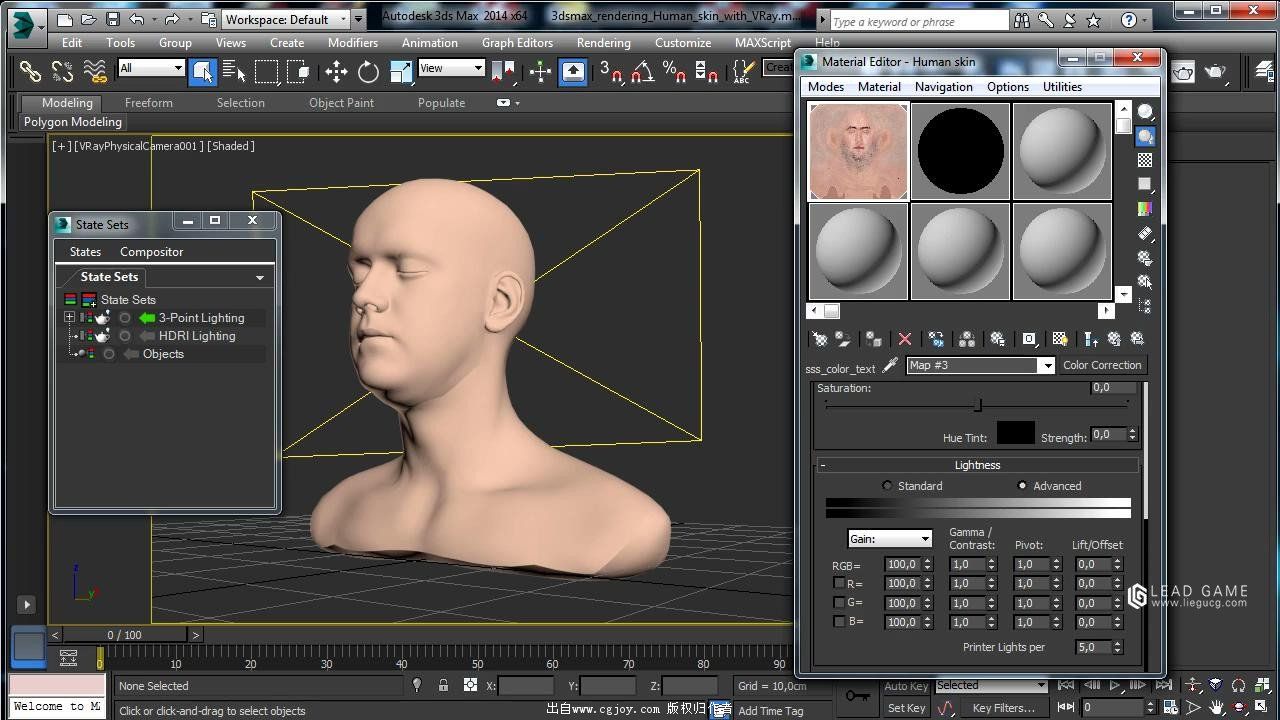Click Bind to Space Warp icon

pos(95,71)
